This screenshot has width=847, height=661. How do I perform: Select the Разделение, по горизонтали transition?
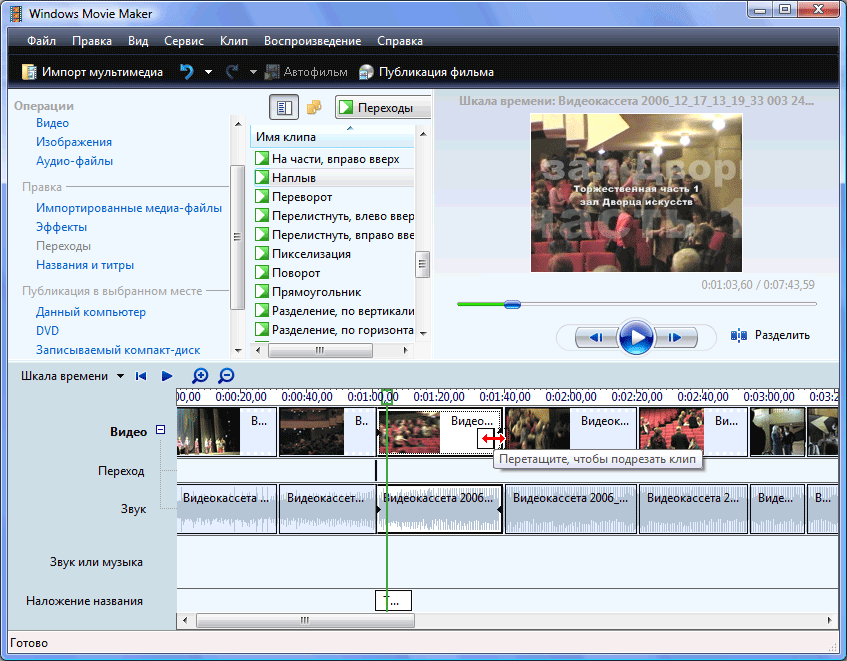pos(334,330)
